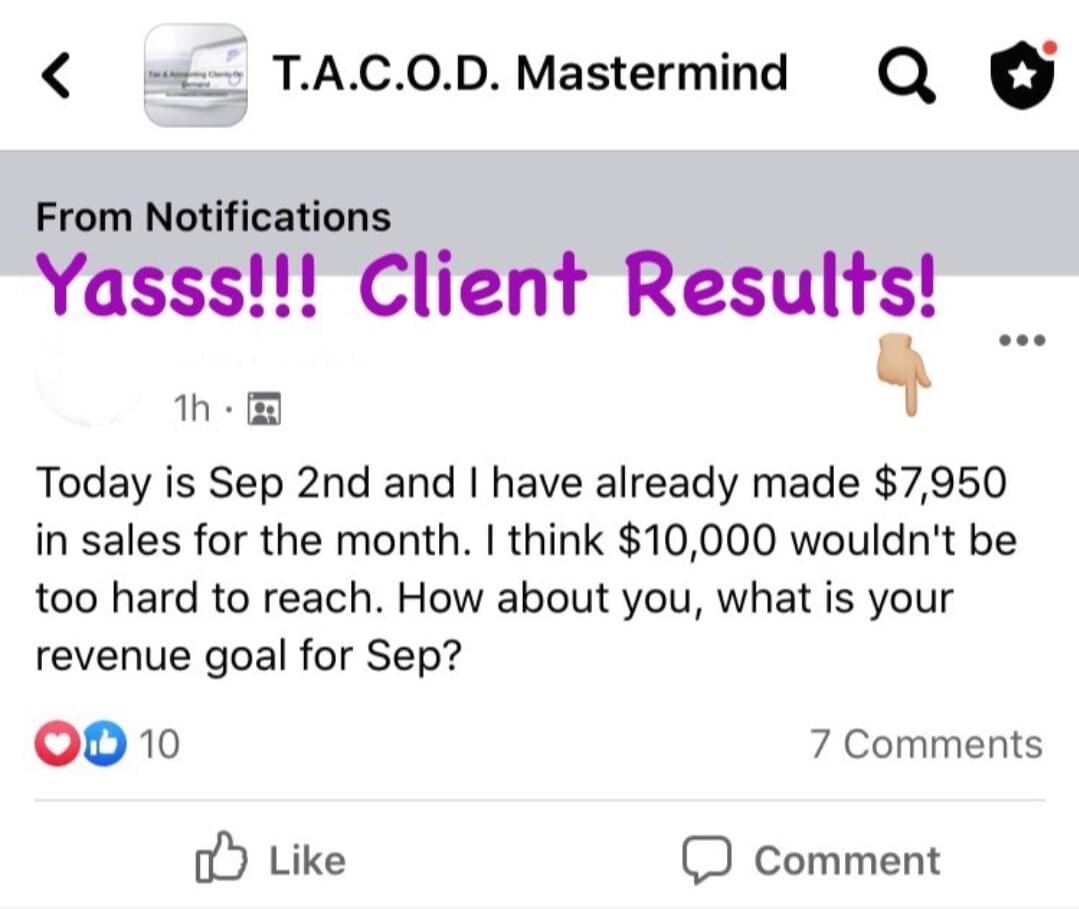Tap the From Notifications header bar
Viewport: 1079px width, 909px height.
540,213
